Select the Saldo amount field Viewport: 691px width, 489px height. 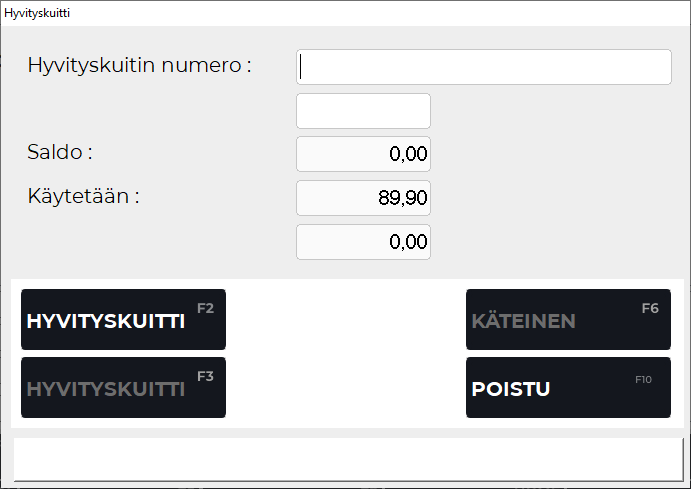coord(363,154)
